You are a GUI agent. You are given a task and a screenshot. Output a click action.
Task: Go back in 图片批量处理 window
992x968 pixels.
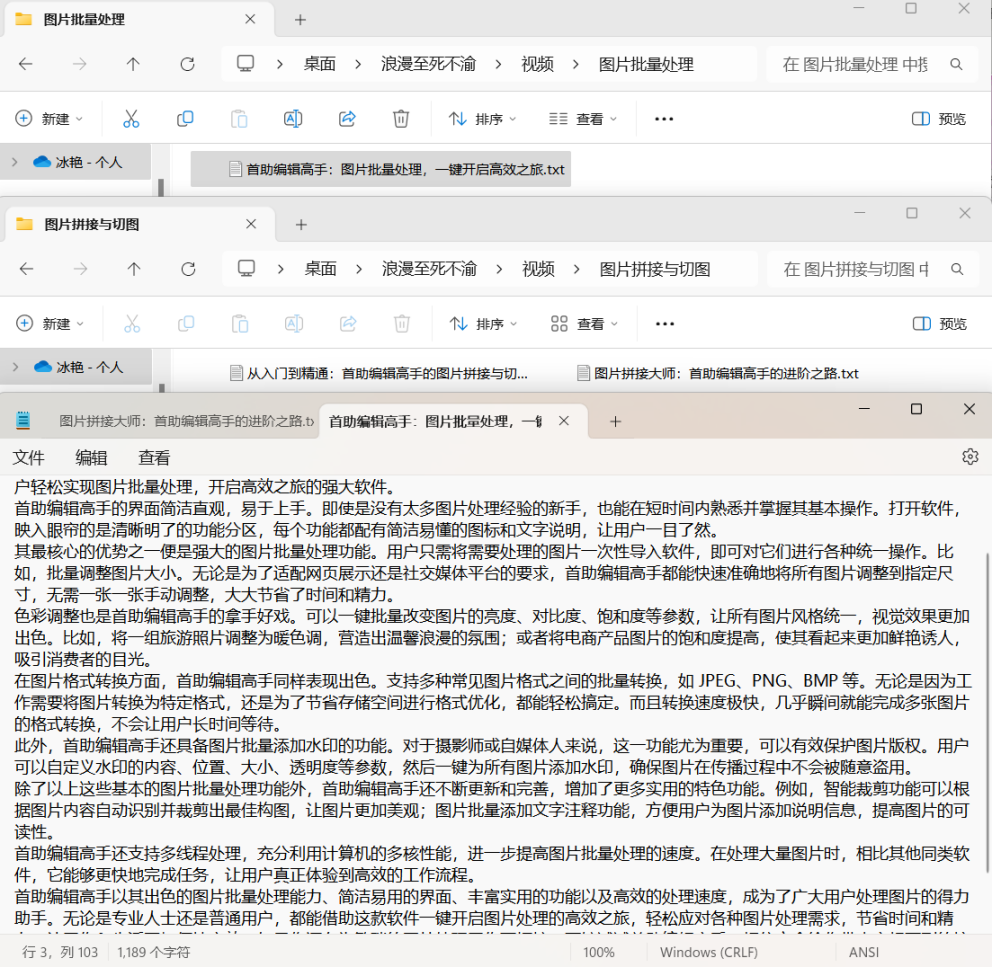click(25, 64)
